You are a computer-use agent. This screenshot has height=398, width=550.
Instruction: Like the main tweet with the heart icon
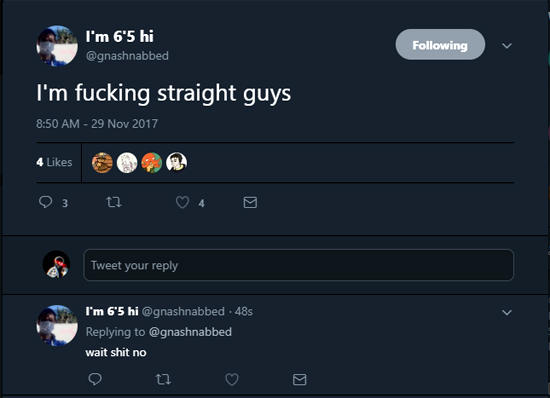pyautogui.click(x=182, y=202)
